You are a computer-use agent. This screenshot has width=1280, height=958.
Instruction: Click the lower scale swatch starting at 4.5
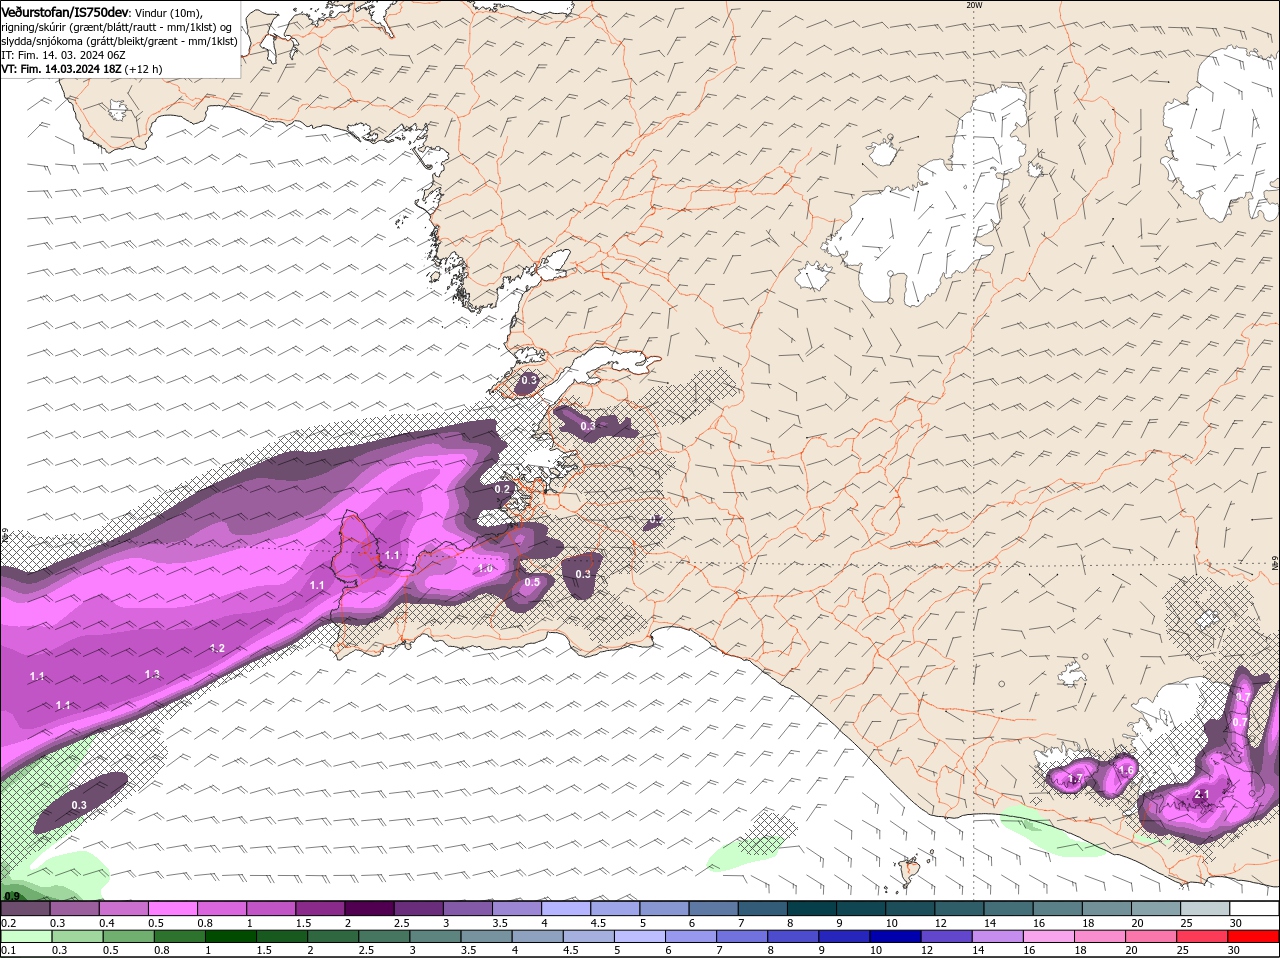(587, 936)
